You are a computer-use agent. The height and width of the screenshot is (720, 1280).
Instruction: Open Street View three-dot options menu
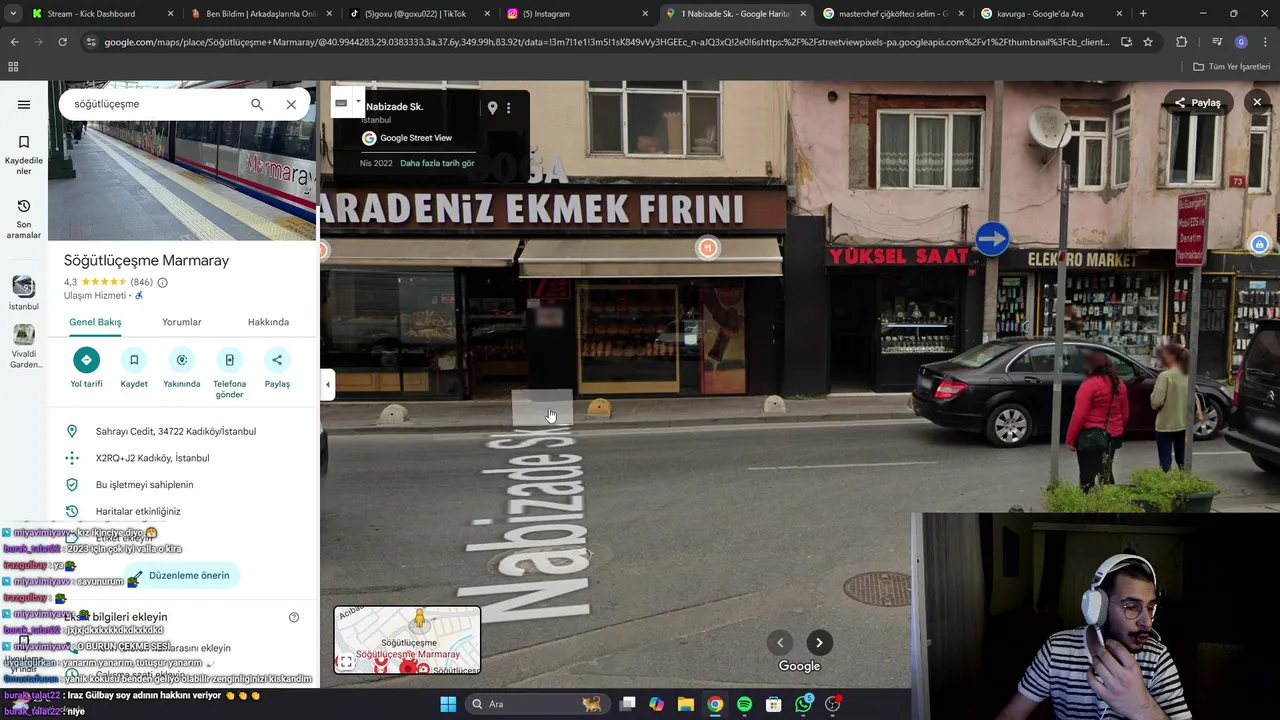click(x=508, y=107)
